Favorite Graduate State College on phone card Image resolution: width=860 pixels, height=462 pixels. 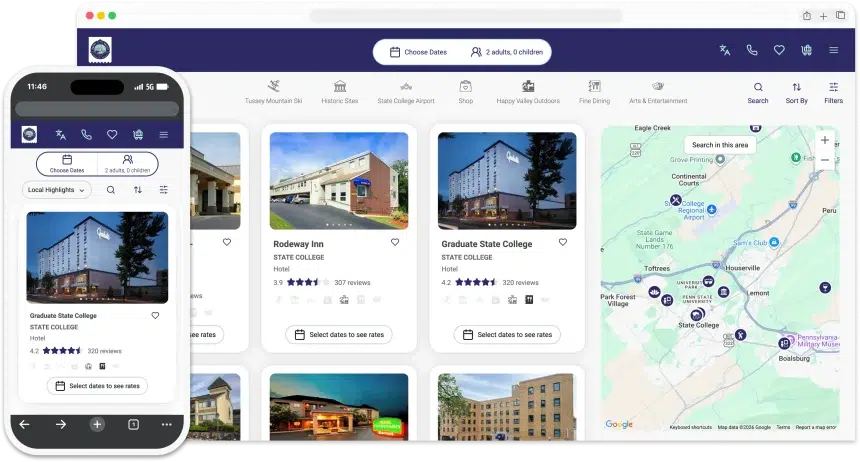click(155, 315)
